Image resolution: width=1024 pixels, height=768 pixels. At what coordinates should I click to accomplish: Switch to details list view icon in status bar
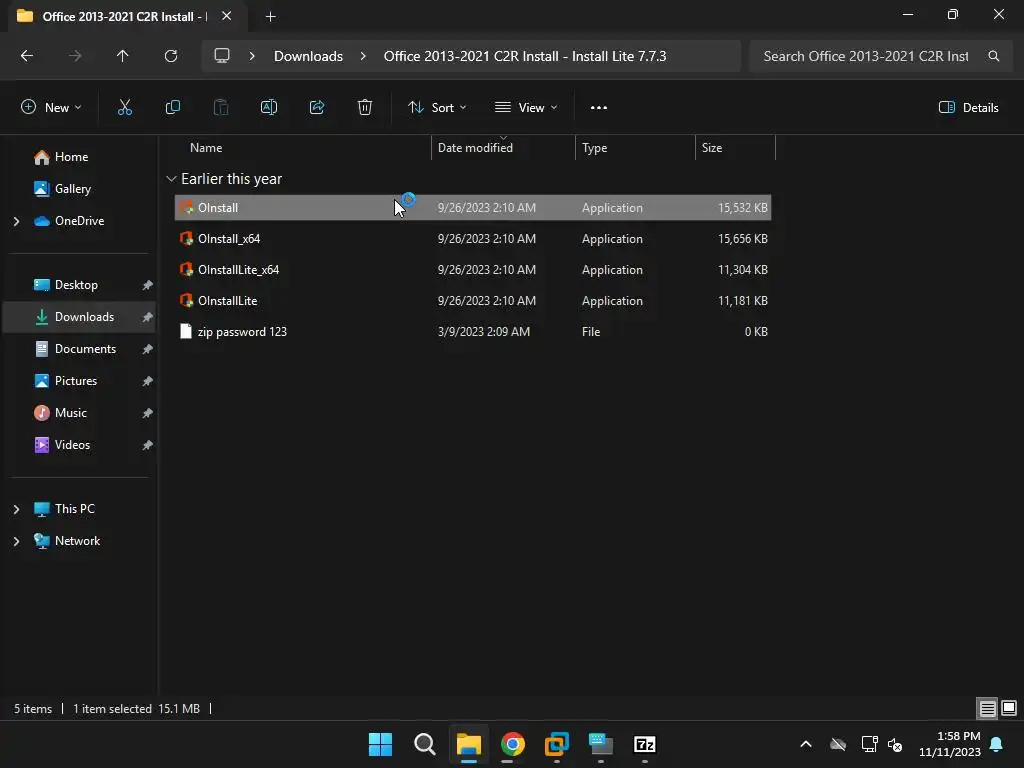pyautogui.click(x=987, y=708)
